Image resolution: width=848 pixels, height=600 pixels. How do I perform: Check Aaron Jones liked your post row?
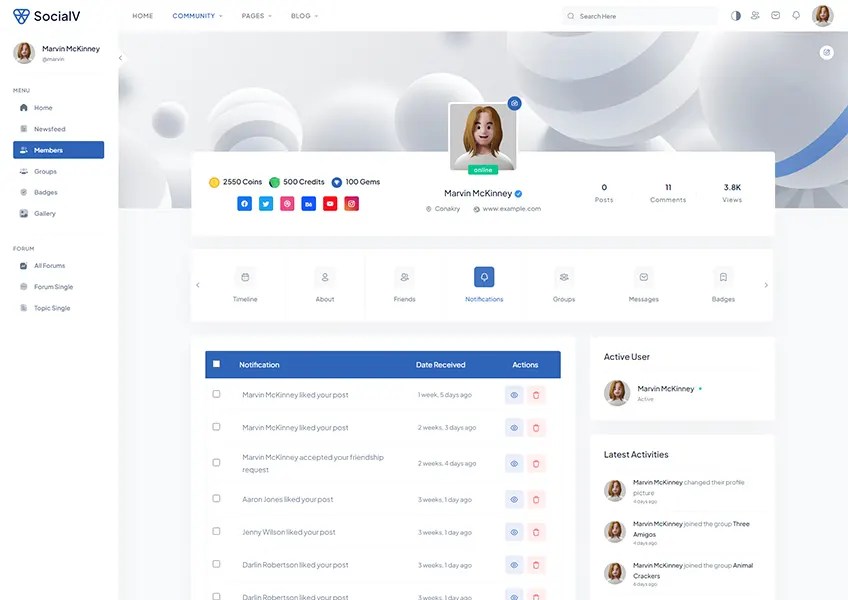point(216,498)
